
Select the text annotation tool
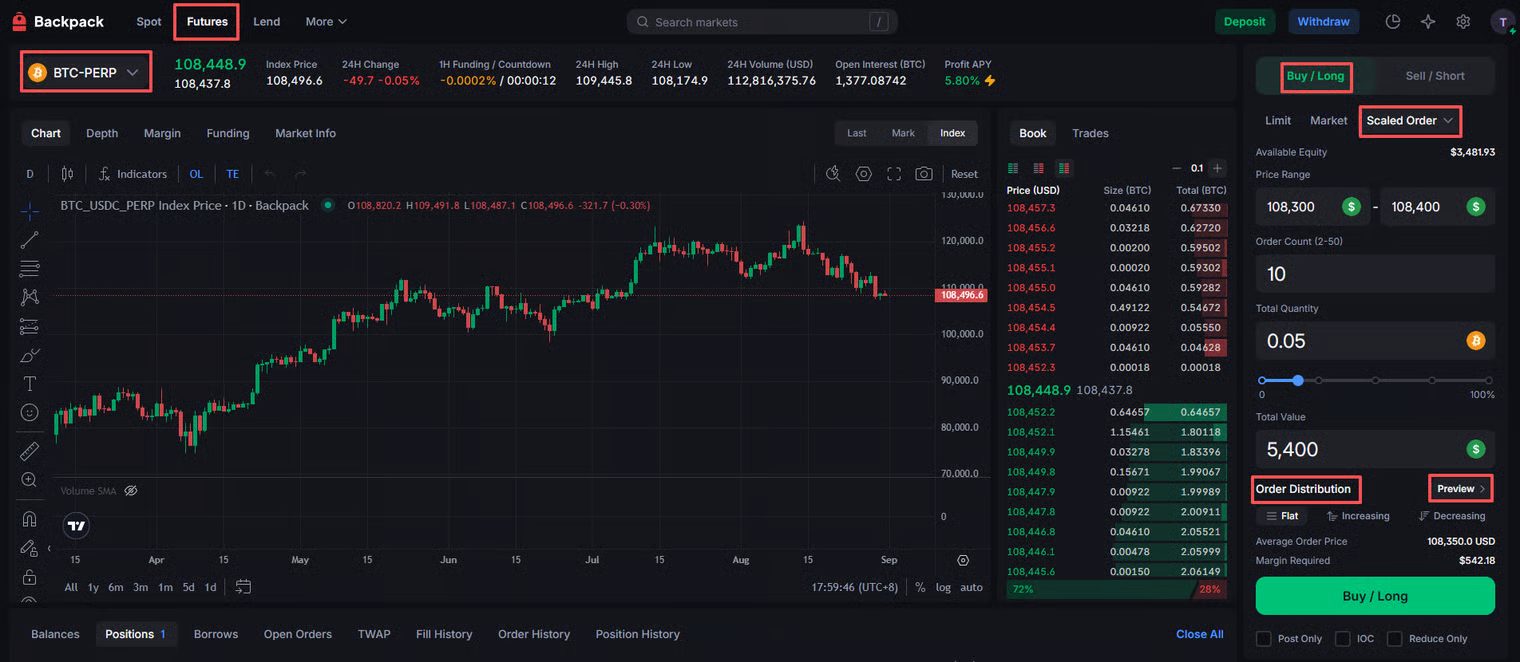click(x=30, y=384)
